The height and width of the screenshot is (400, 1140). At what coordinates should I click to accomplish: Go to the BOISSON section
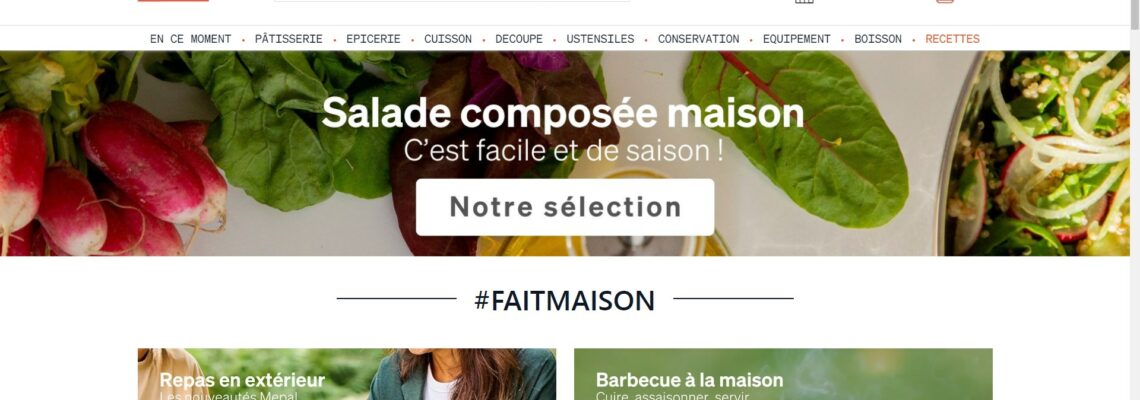coord(878,39)
